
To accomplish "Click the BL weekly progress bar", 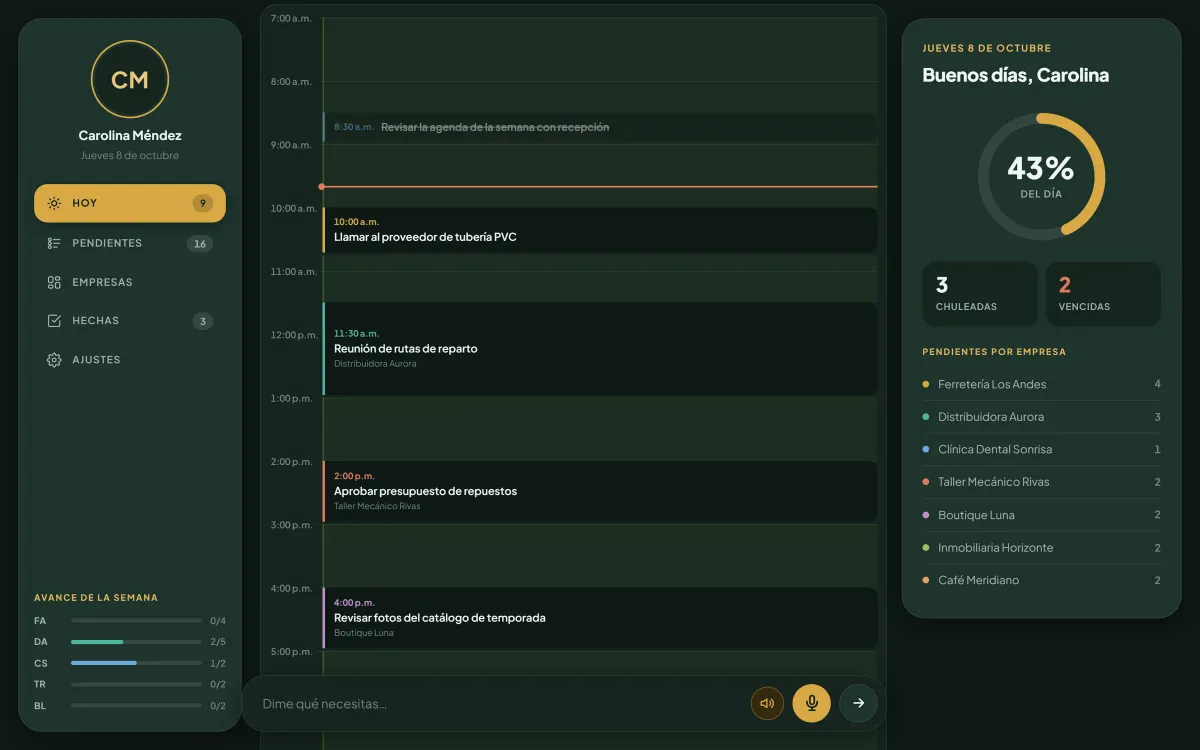I will (x=136, y=706).
